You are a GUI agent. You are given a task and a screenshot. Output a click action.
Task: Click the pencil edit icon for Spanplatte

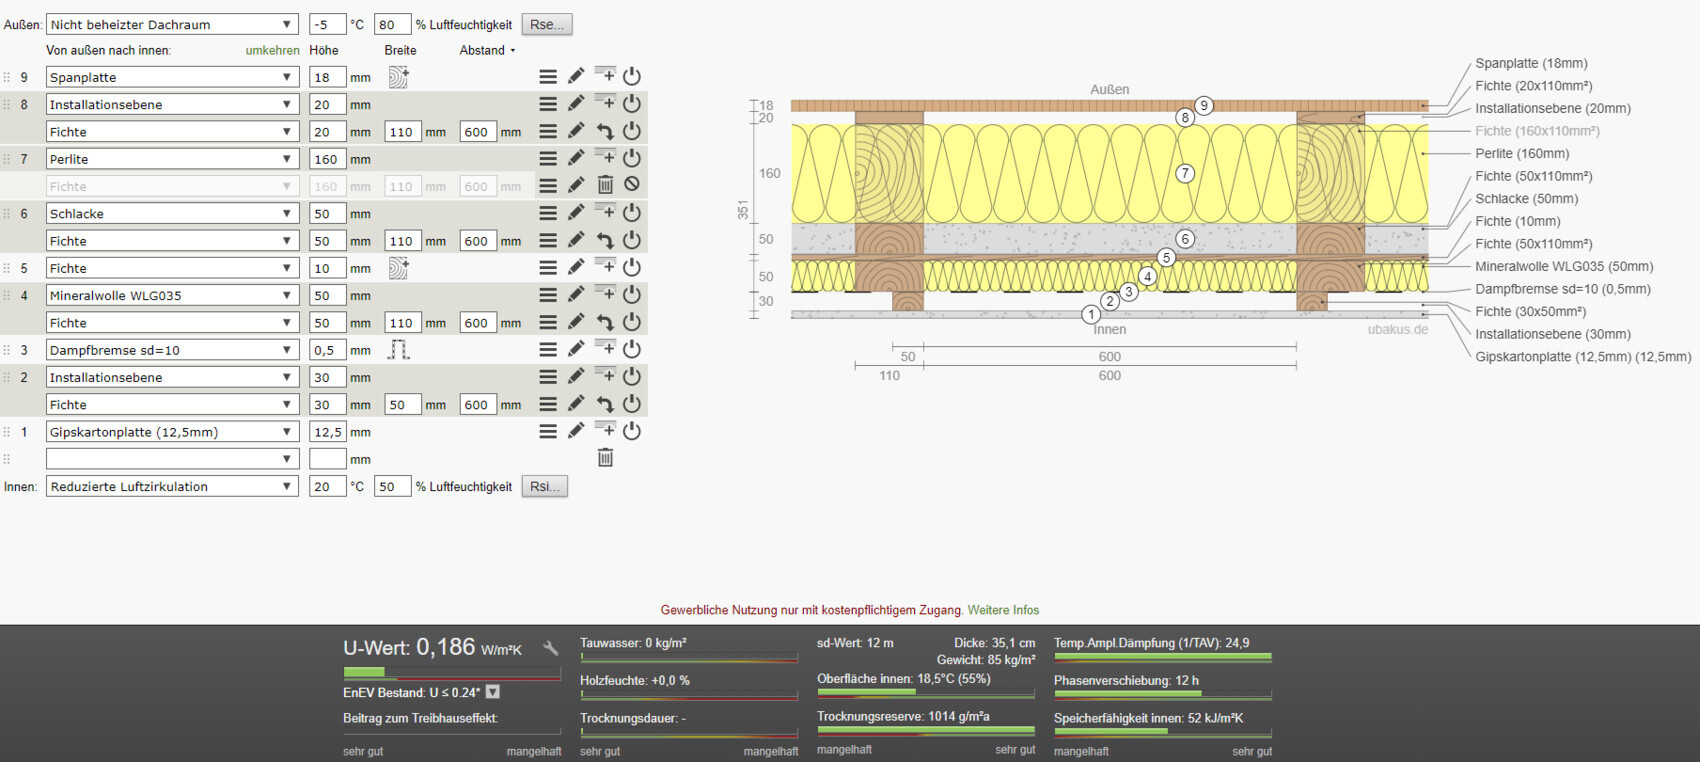[x=576, y=77]
